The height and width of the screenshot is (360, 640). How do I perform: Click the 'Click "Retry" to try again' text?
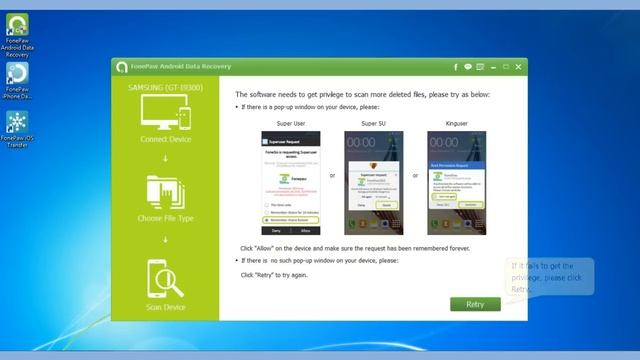[274, 275]
